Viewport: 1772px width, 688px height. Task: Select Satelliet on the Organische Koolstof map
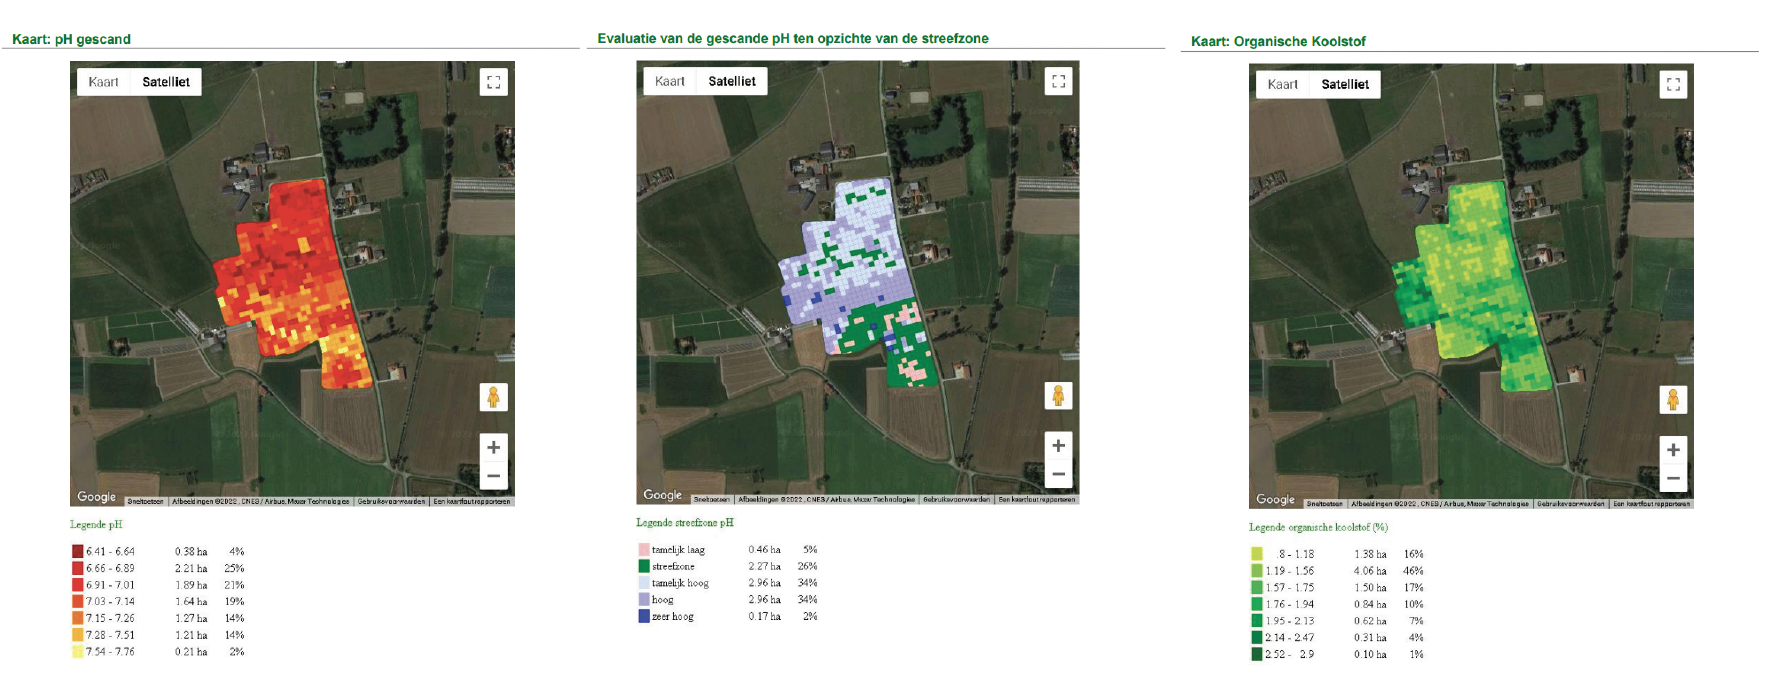point(1345,85)
